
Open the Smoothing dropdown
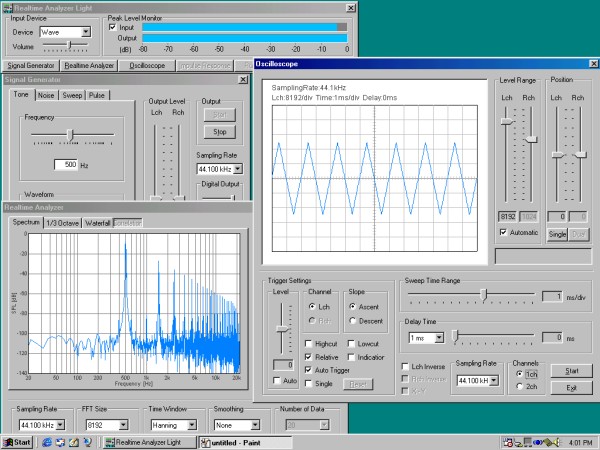click(x=255, y=425)
